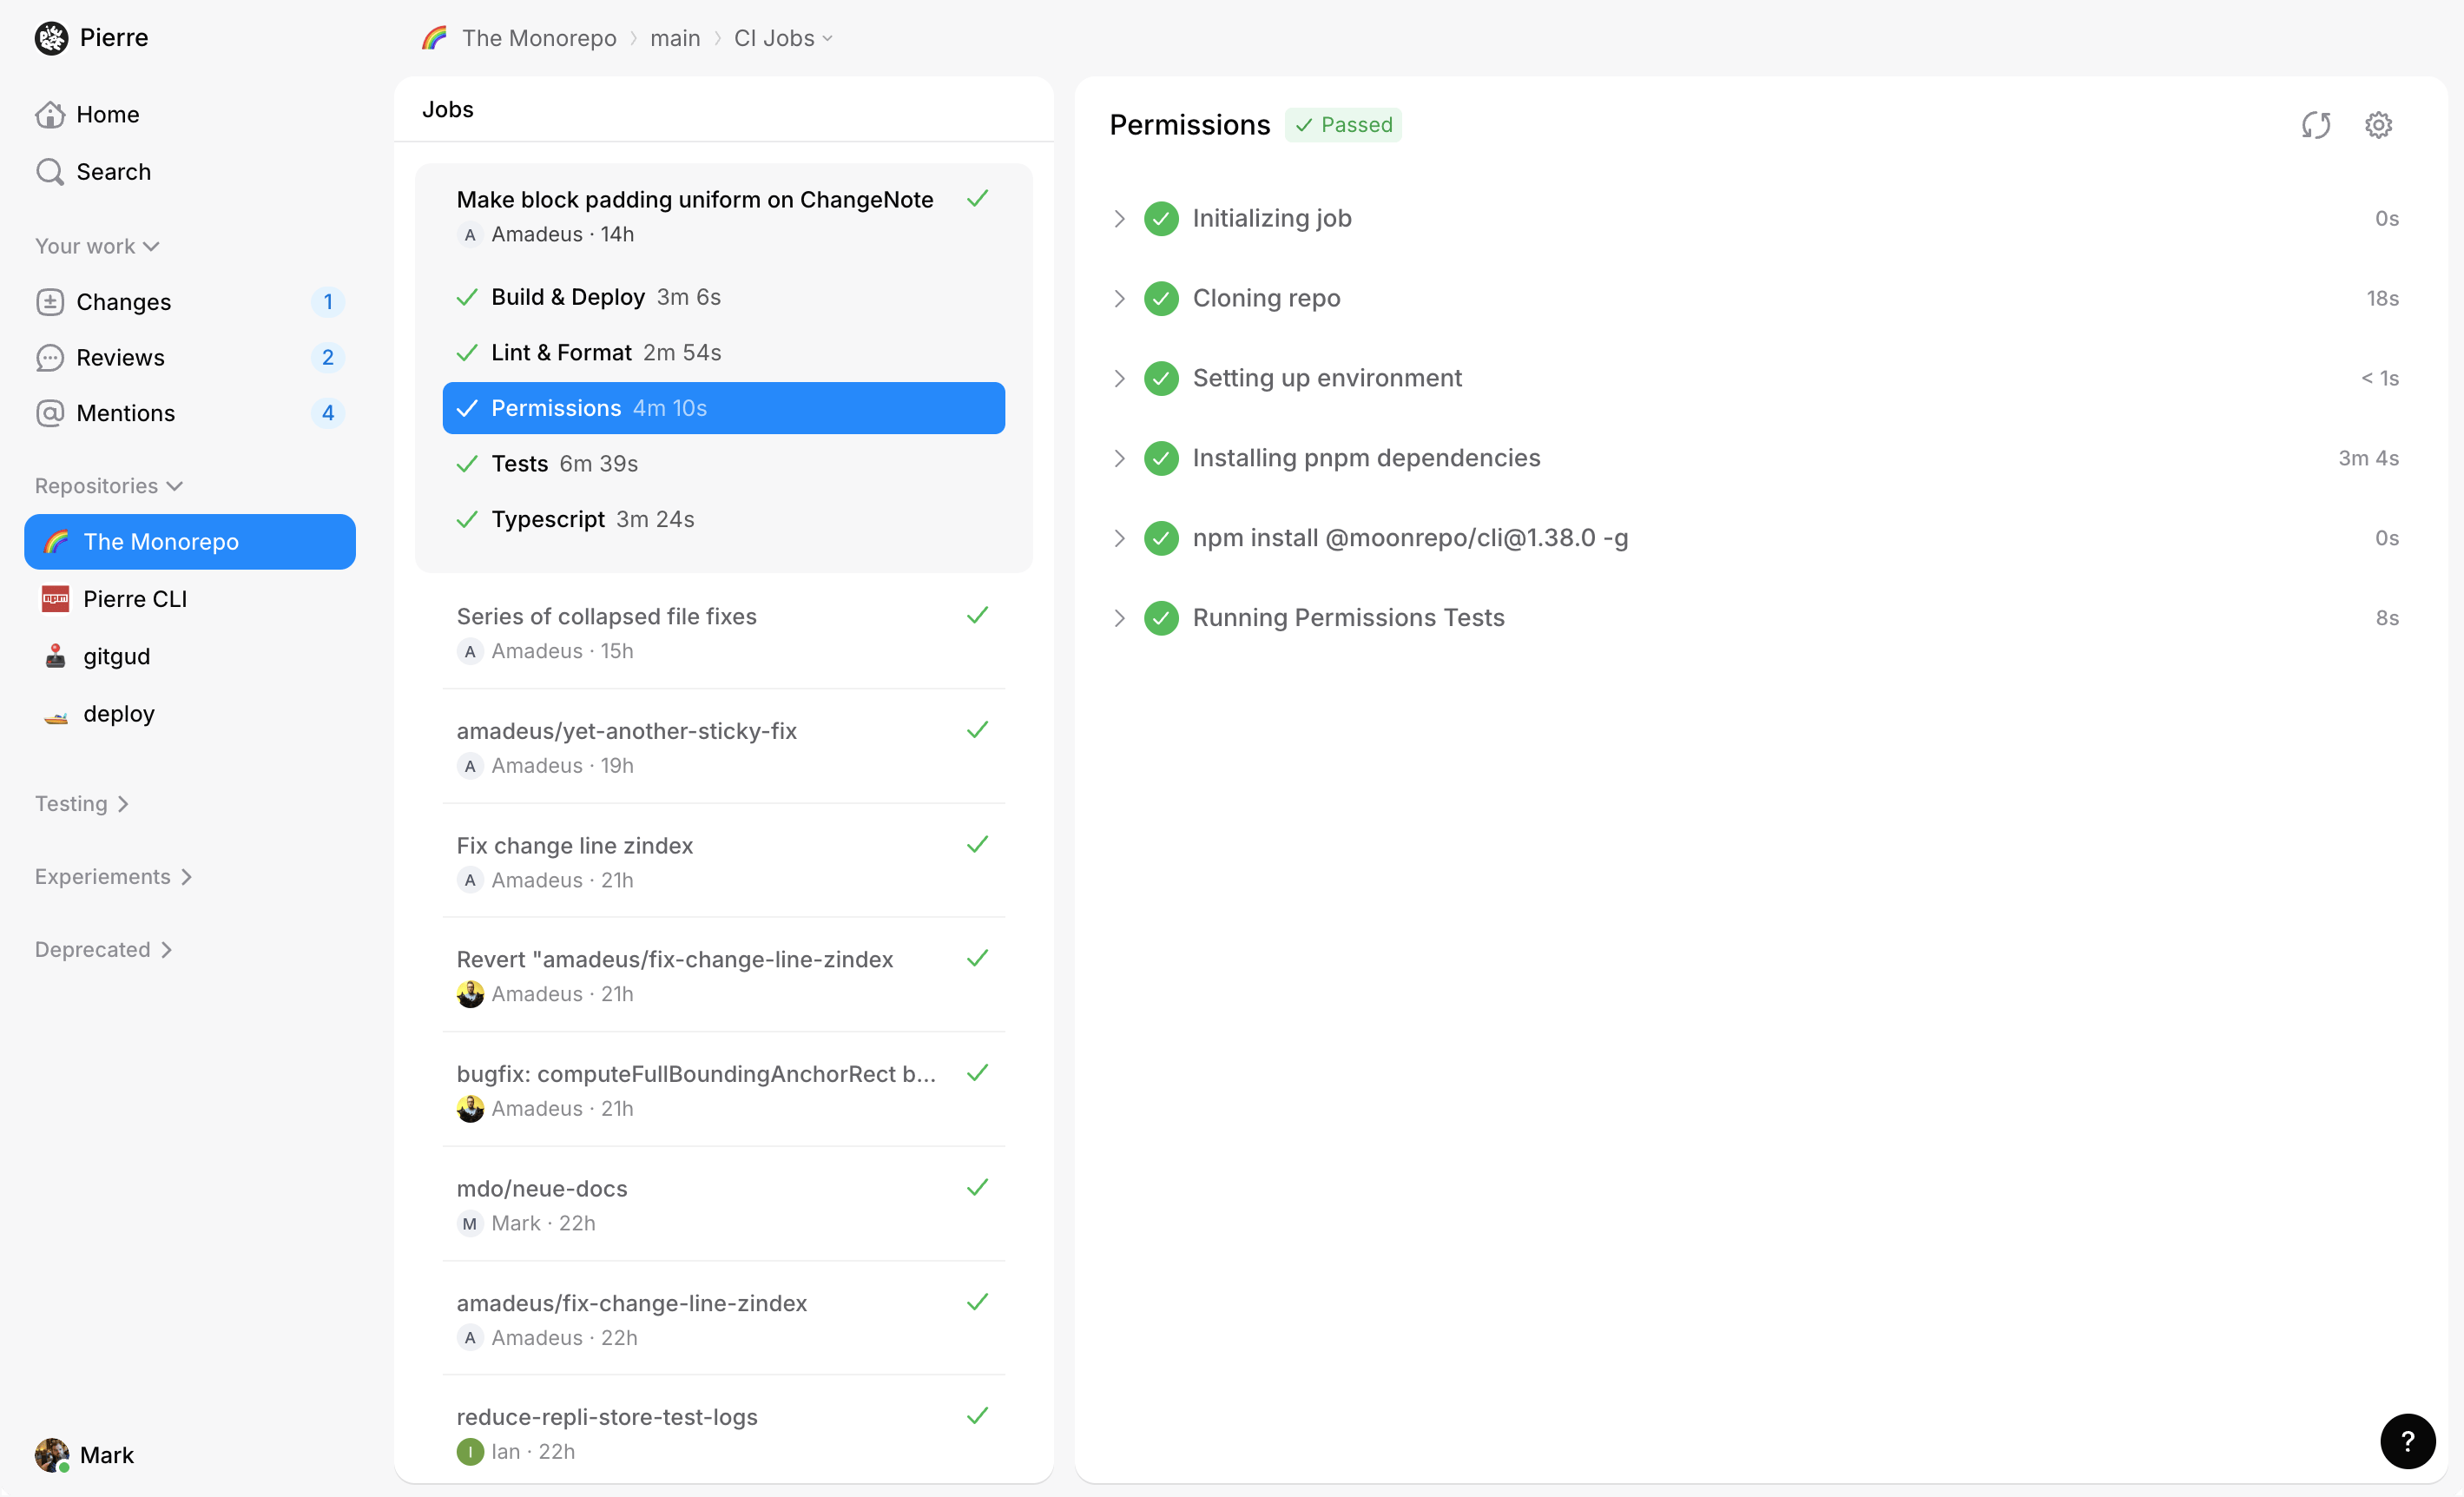Click the Home house icon

50,115
